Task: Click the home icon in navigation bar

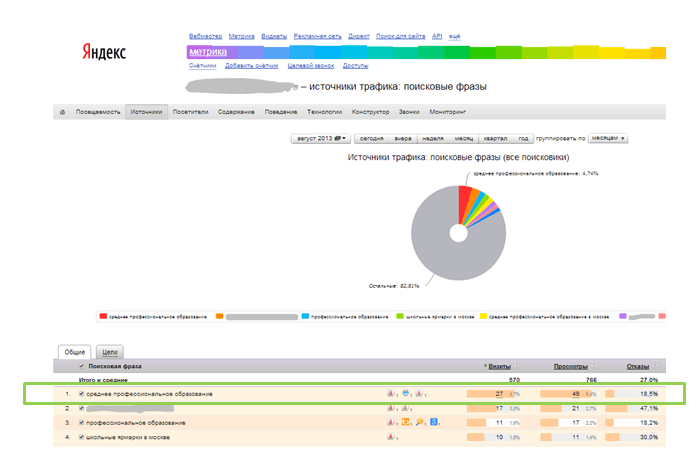Action: (64, 112)
